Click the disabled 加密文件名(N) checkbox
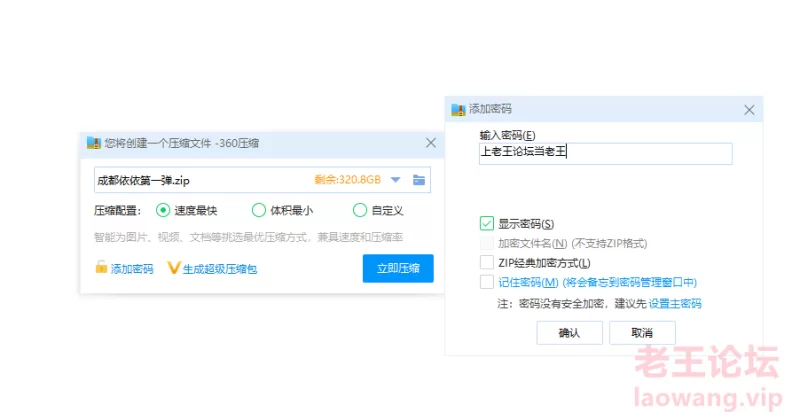800x420 pixels. click(487, 243)
